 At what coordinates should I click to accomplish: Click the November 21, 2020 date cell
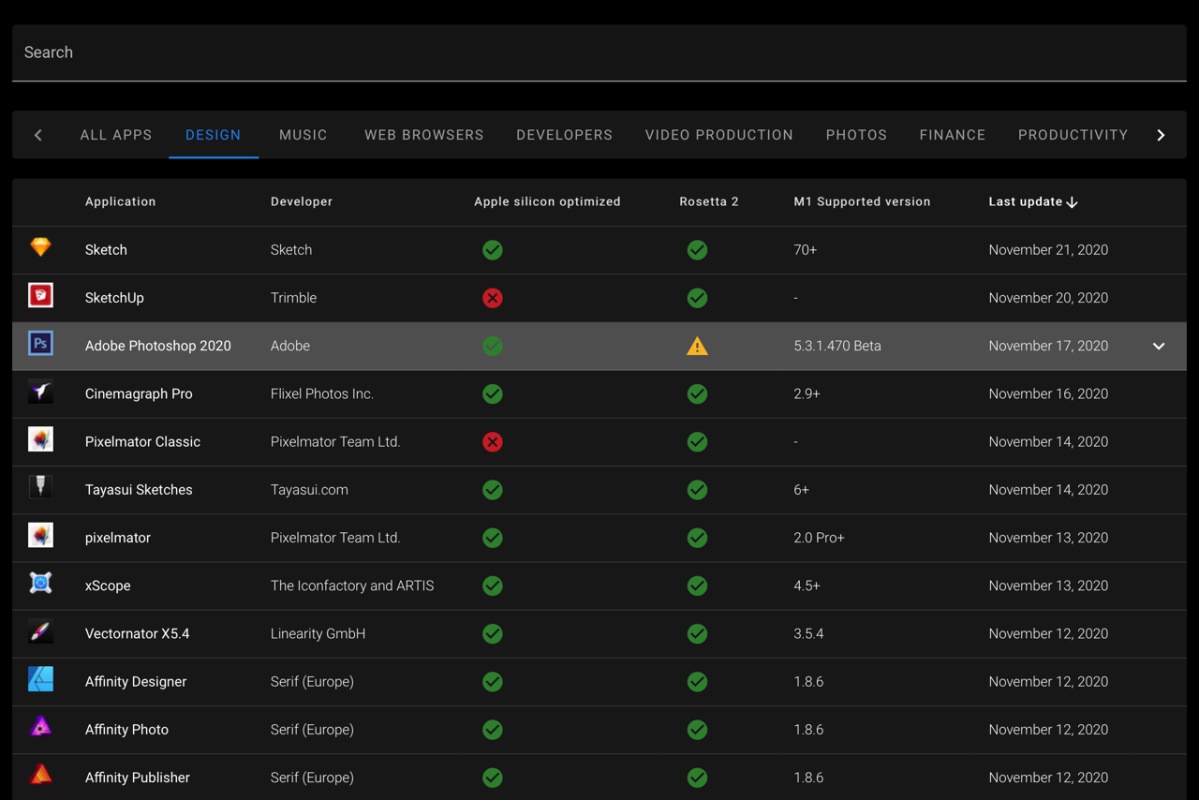[1048, 250]
